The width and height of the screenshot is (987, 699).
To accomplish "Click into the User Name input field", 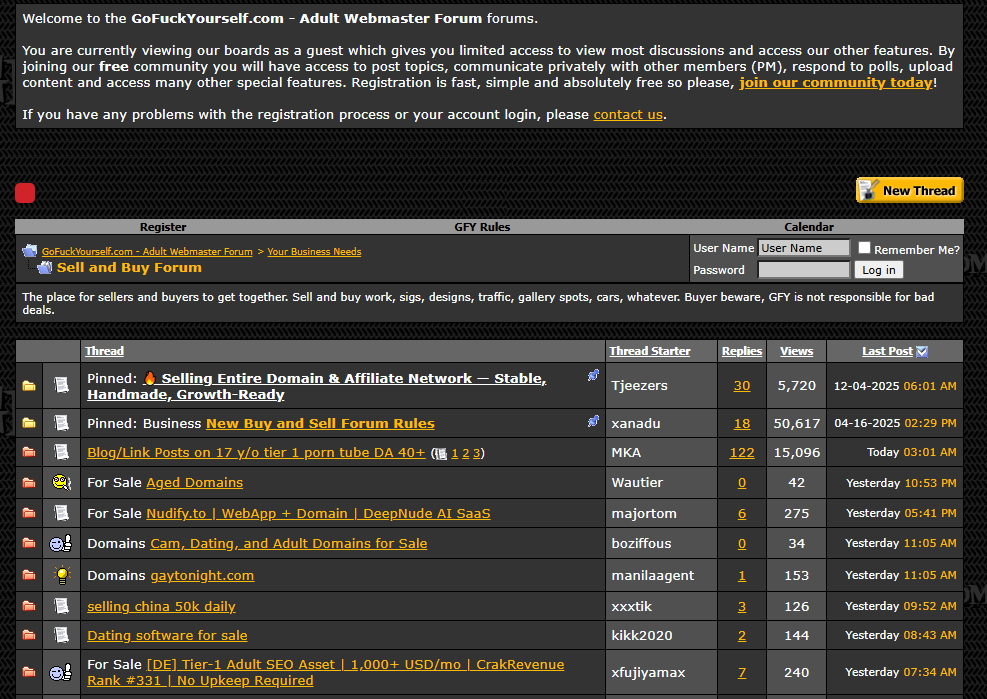I will tap(803, 248).
